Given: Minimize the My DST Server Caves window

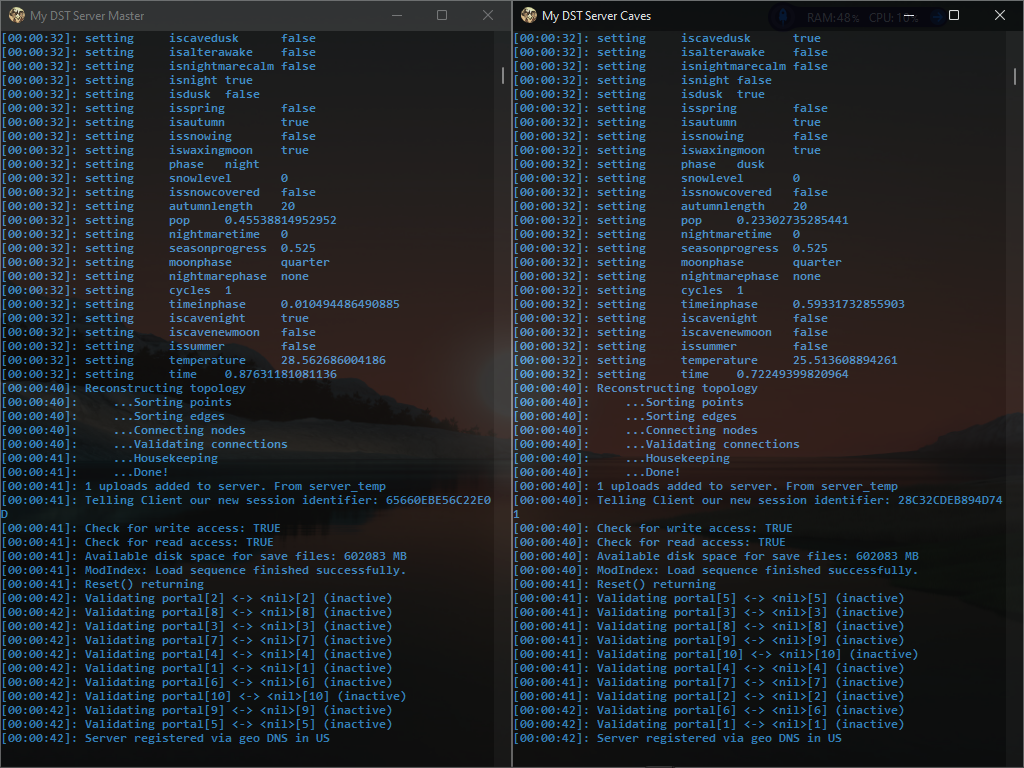Looking at the screenshot, I should [x=908, y=16].
